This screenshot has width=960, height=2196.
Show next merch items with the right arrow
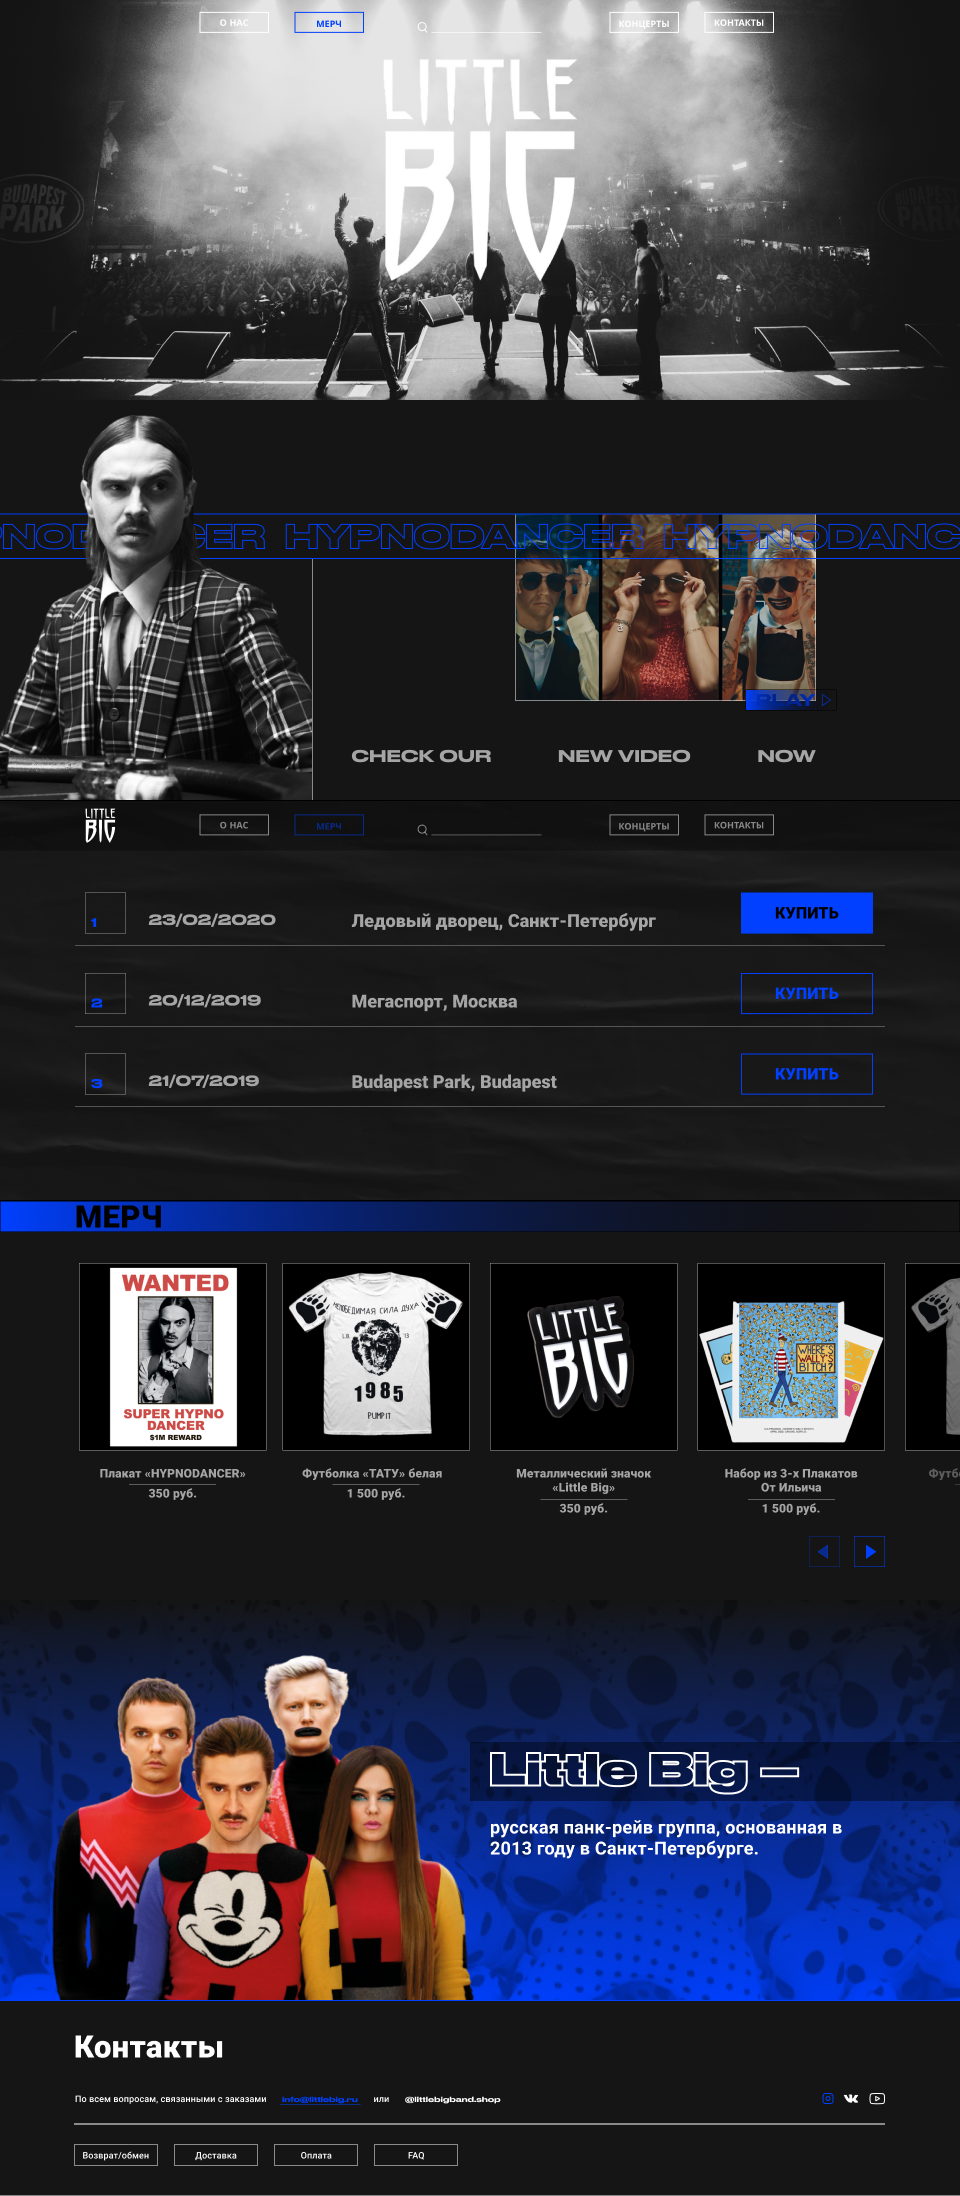tap(869, 1551)
